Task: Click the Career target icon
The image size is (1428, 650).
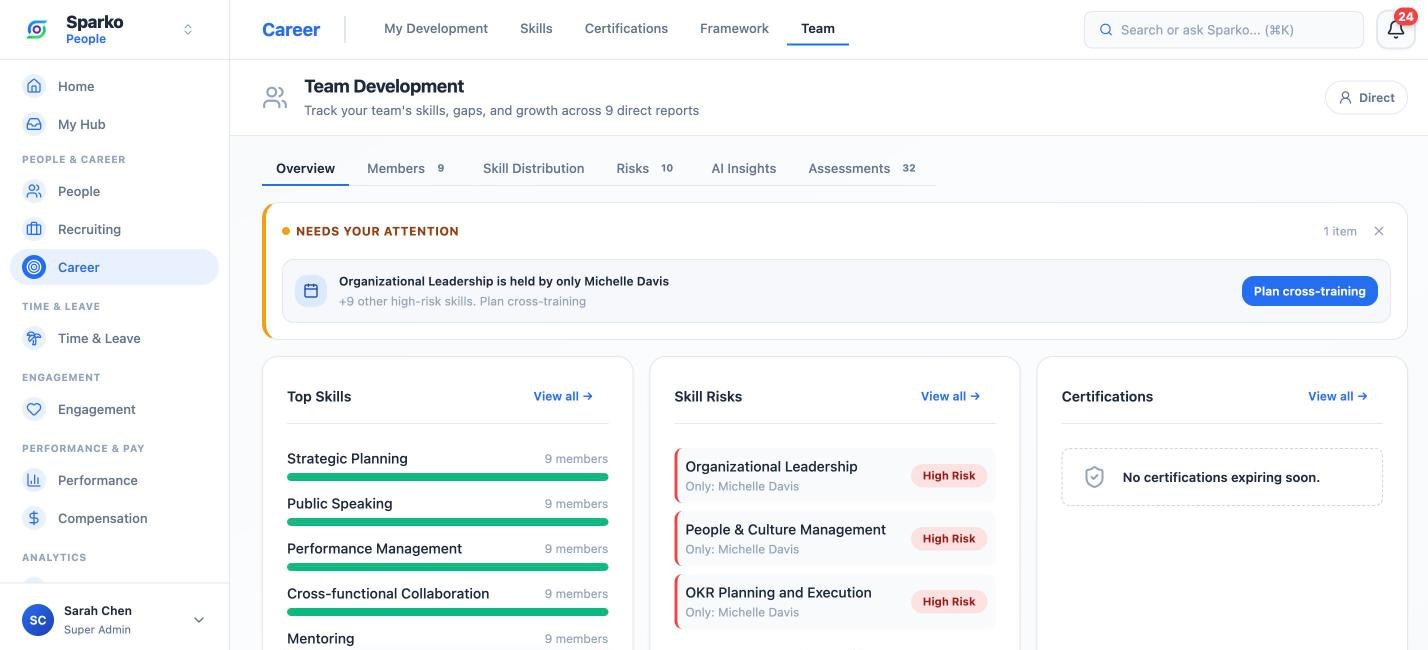Action: click(x=34, y=267)
